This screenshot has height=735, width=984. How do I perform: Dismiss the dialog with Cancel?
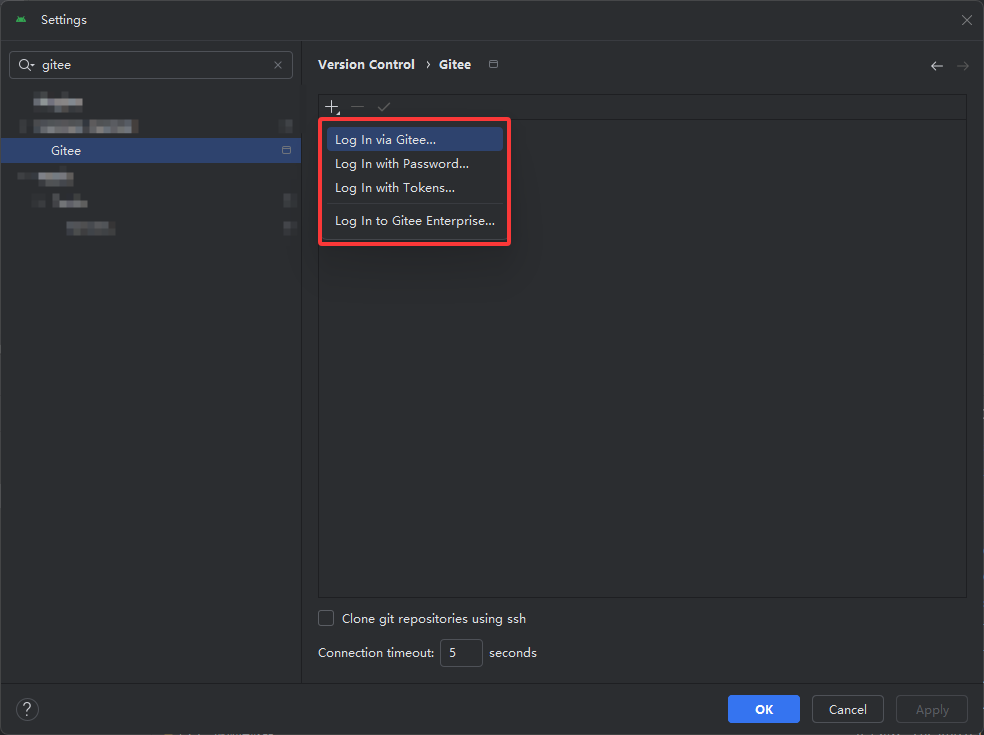point(847,709)
